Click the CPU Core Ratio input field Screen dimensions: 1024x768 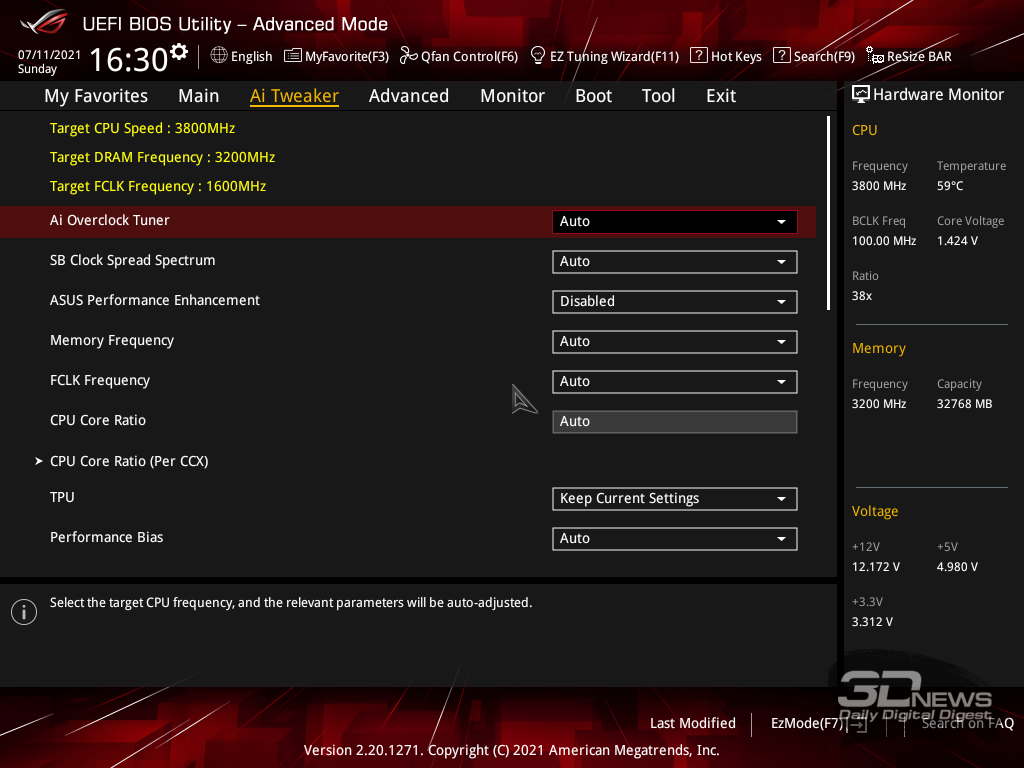[x=675, y=422]
